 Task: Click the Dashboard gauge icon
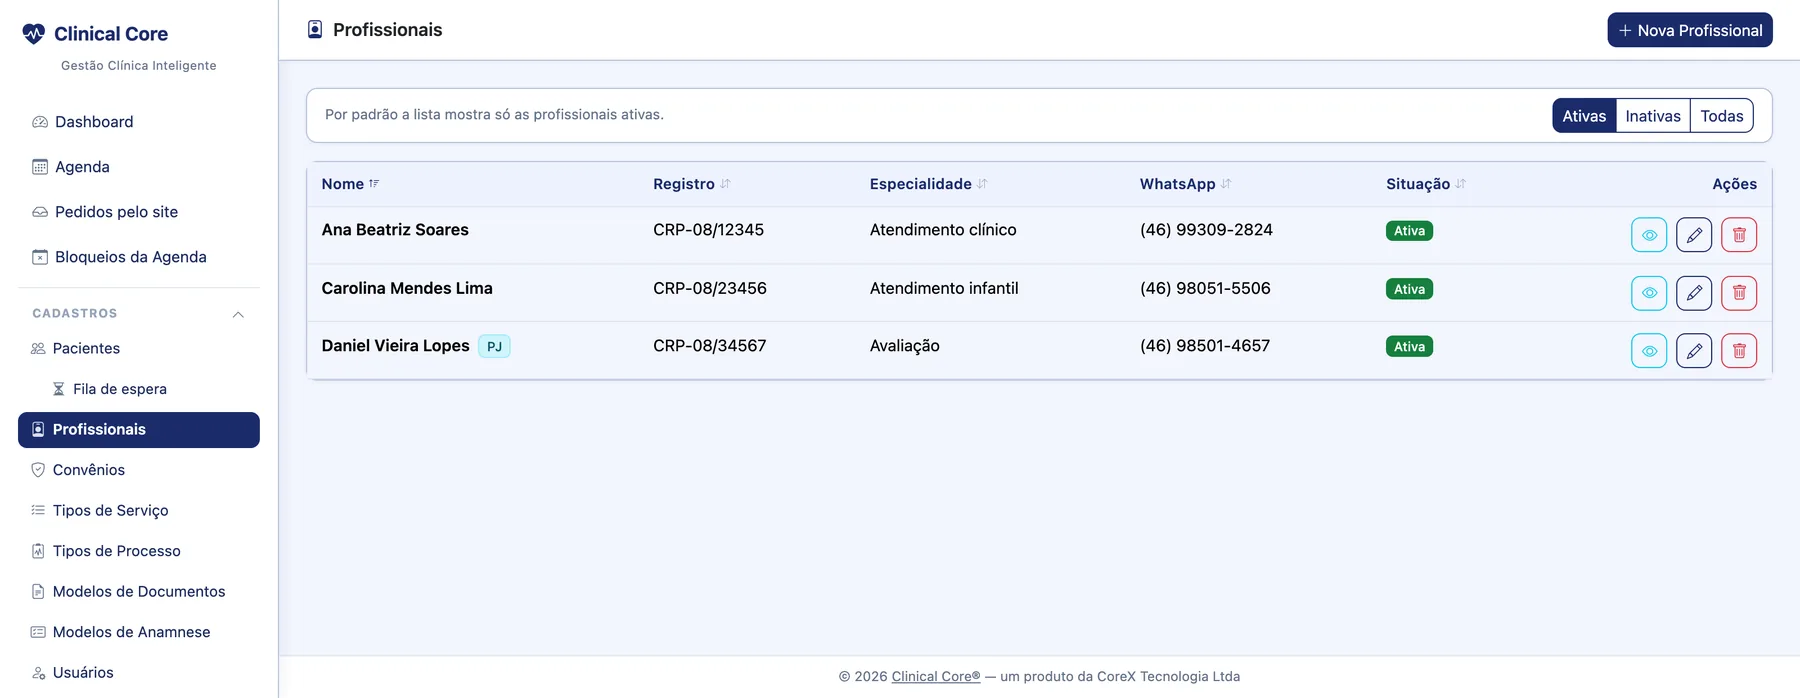[x=40, y=122]
